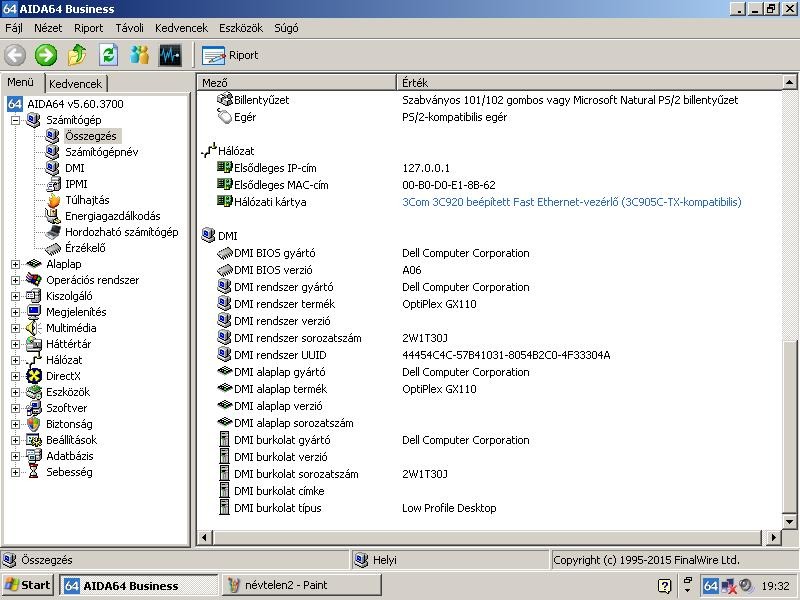Image resolution: width=800 pixels, height=600 pixels.
Task: Select the DMI tree item icon
Action: point(53,168)
